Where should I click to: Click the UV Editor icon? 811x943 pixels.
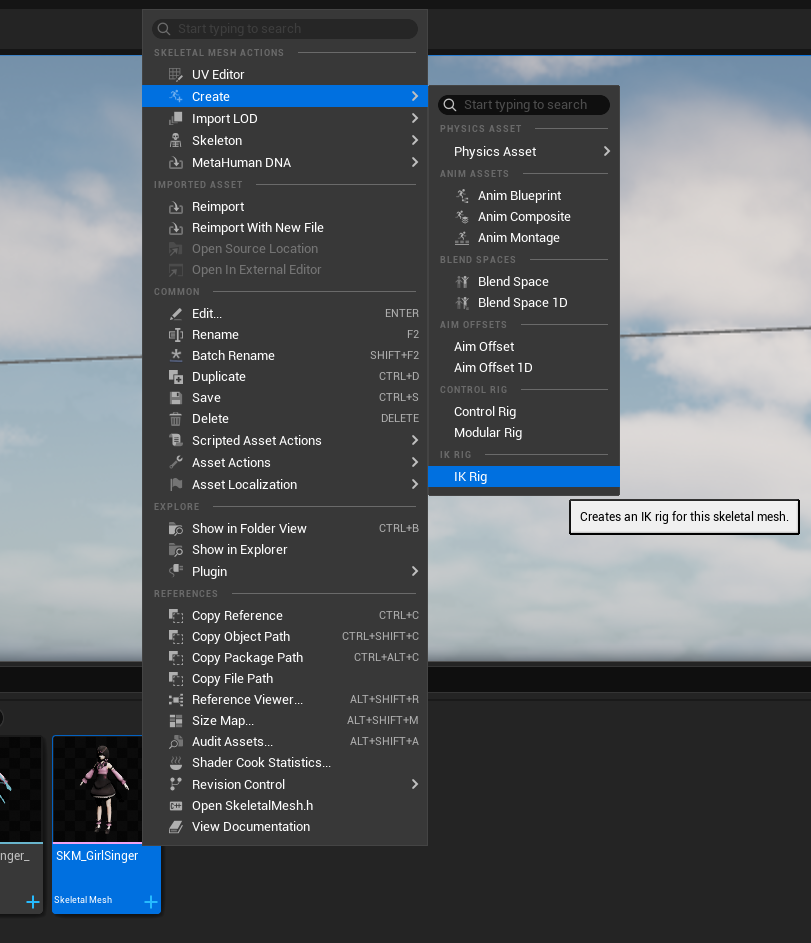176,75
